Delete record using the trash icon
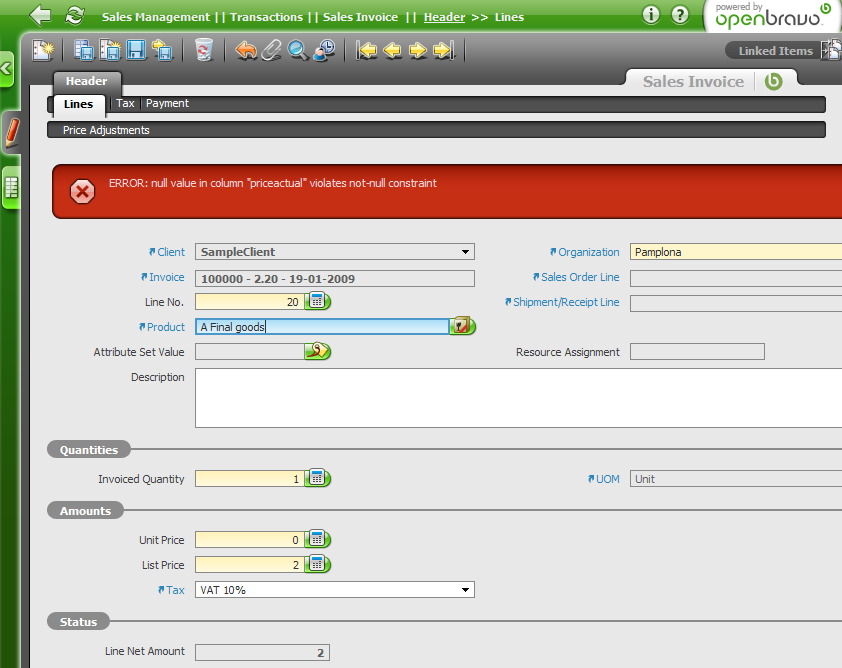 tap(204, 49)
